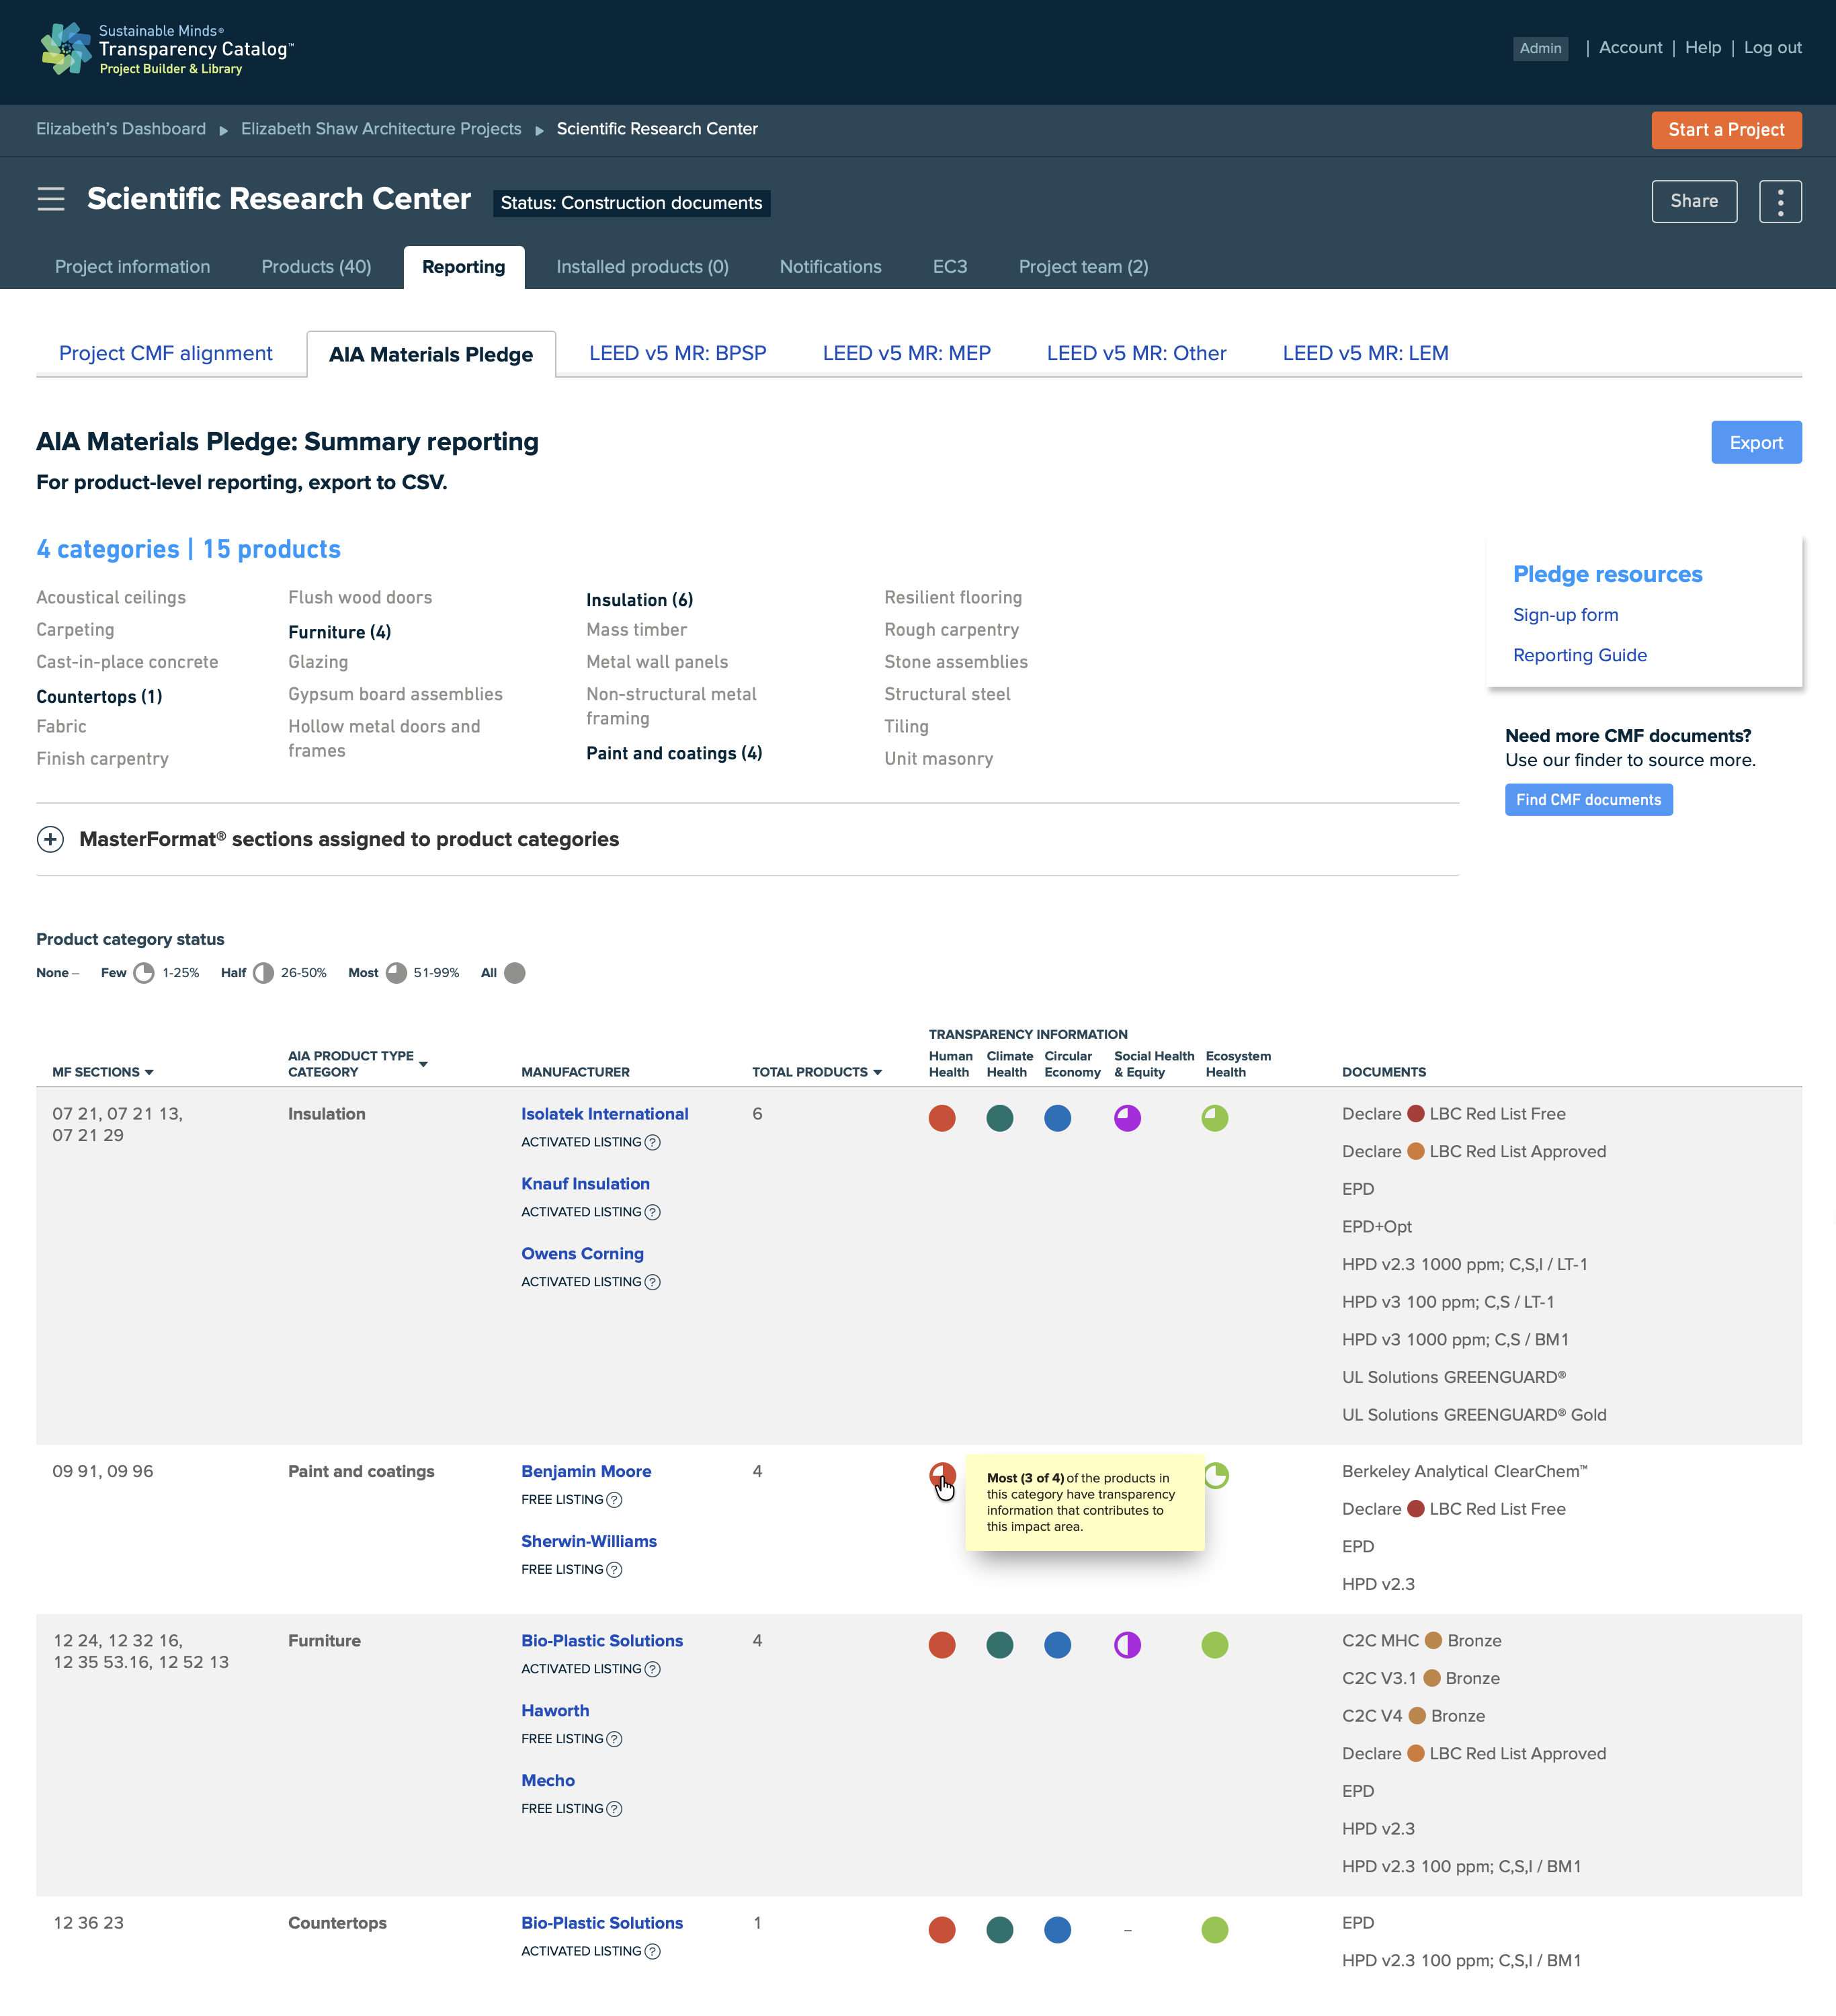Expand MasterFormat sections with plus icon
Screen dimensions: 1836x2016
point(50,839)
